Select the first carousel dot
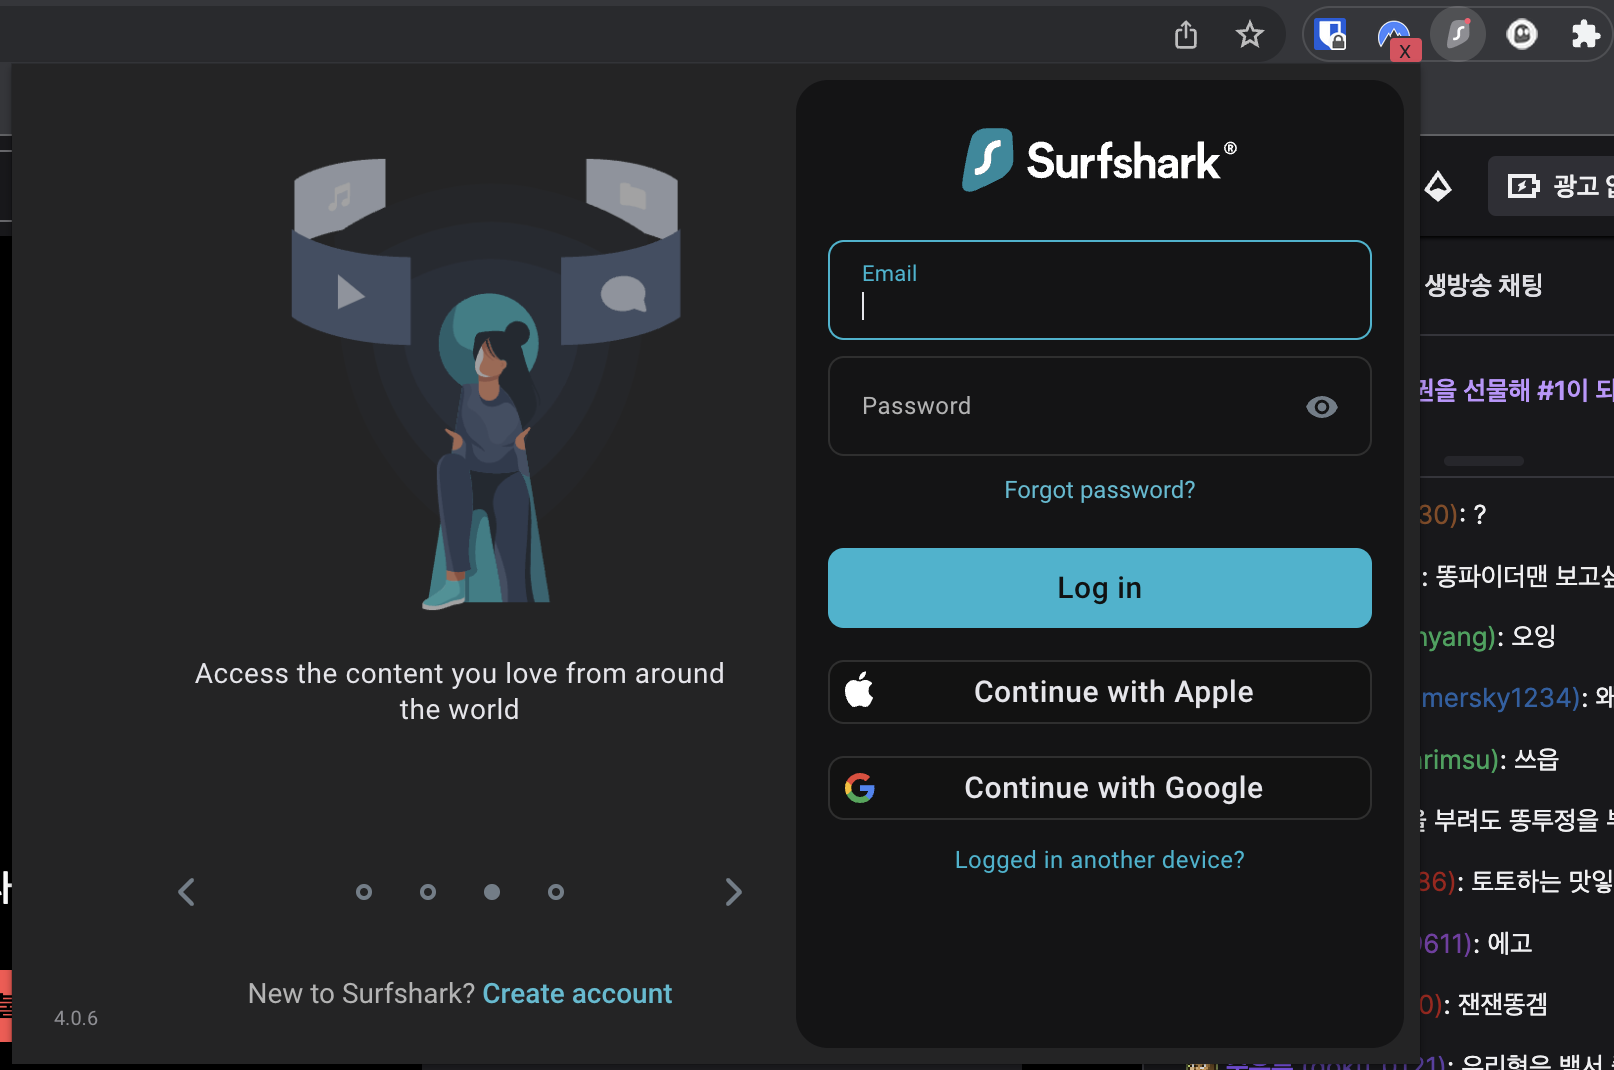Screen dimensions: 1614x1070 (x=364, y=892)
